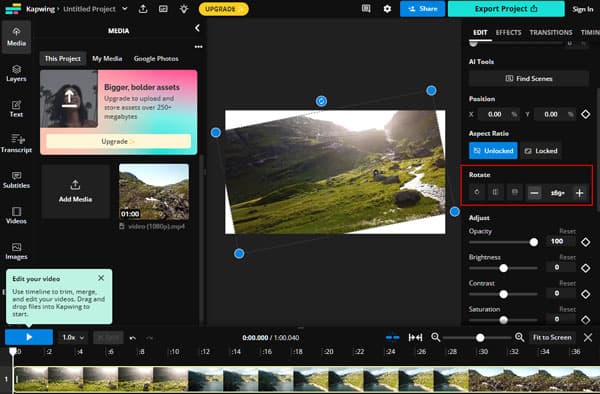Increase rotation with plus button

coord(580,193)
